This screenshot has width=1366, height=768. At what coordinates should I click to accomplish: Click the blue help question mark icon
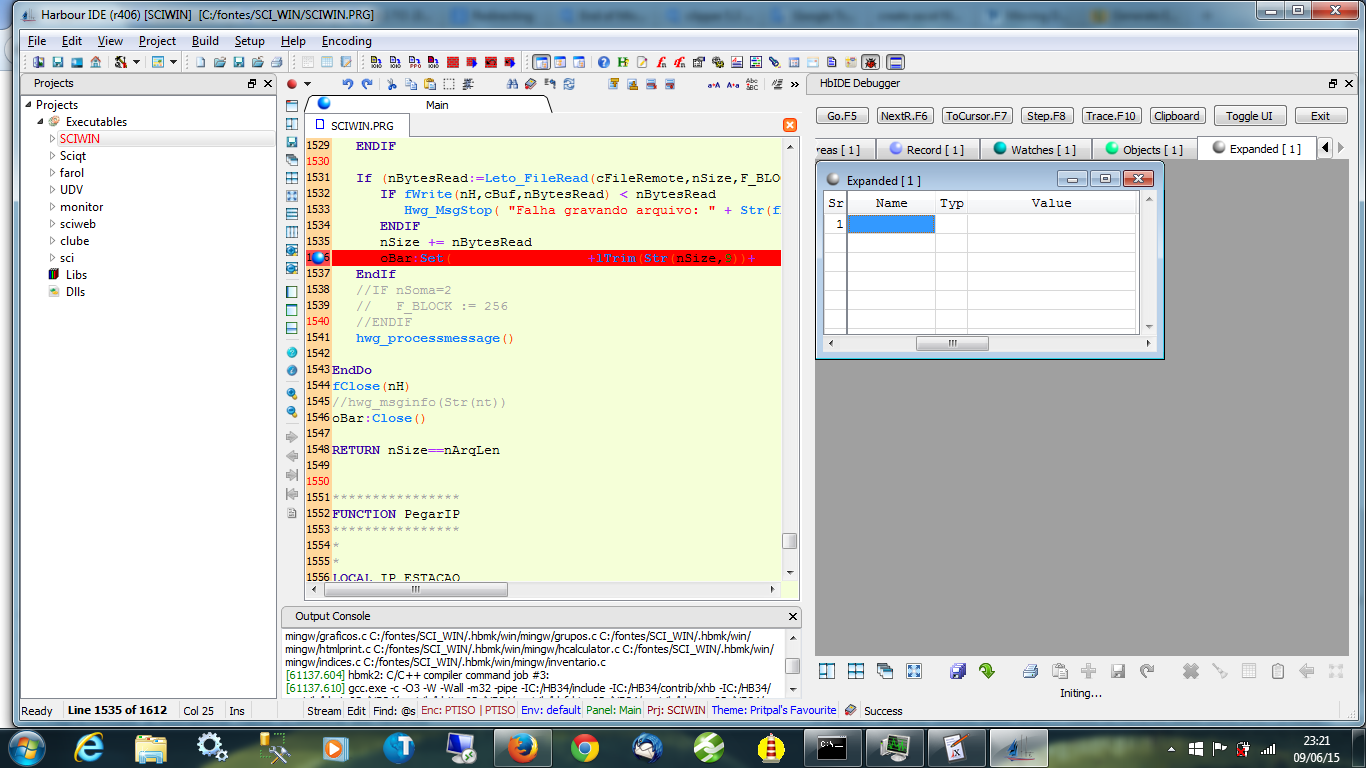(x=604, y=62)
